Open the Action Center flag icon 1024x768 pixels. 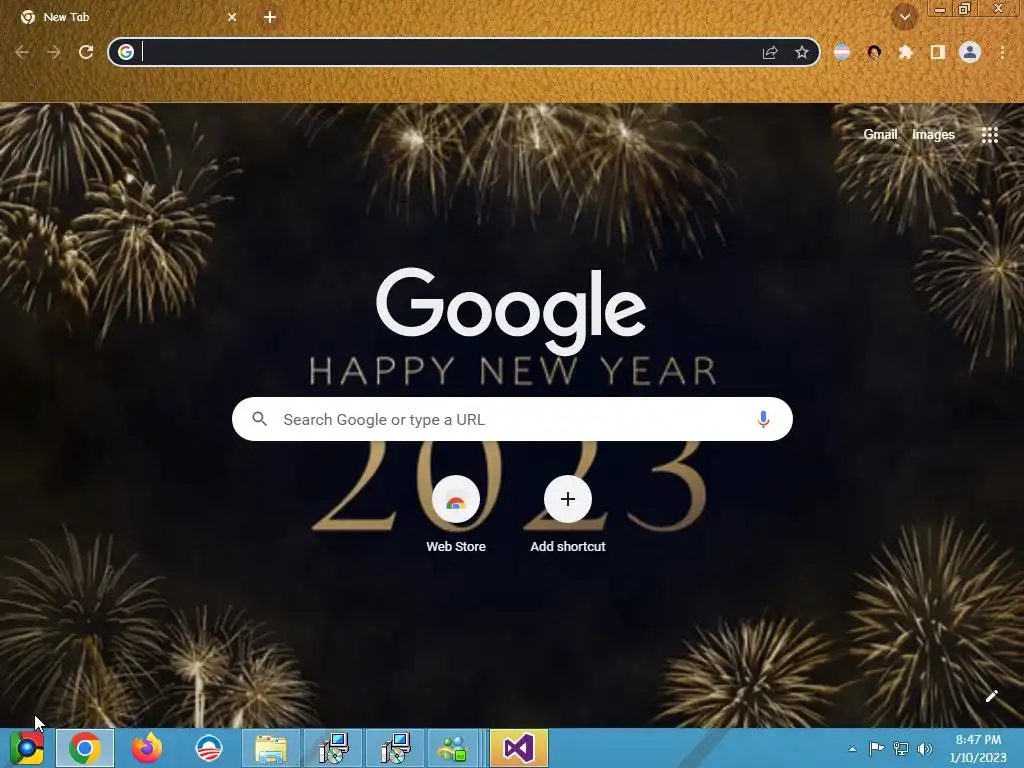tap(876, 749)
